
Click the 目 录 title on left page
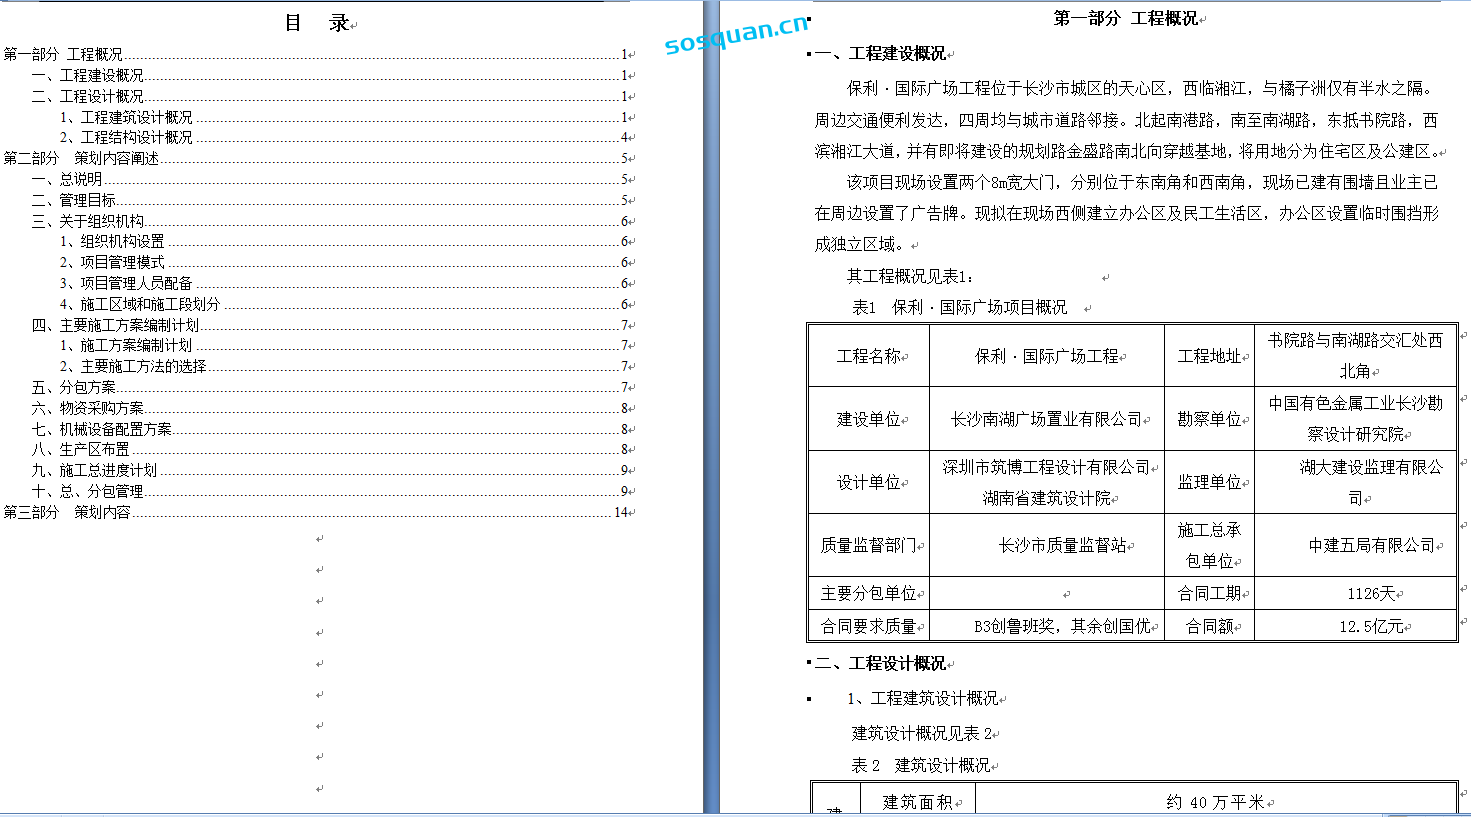(x=317, y=23)
